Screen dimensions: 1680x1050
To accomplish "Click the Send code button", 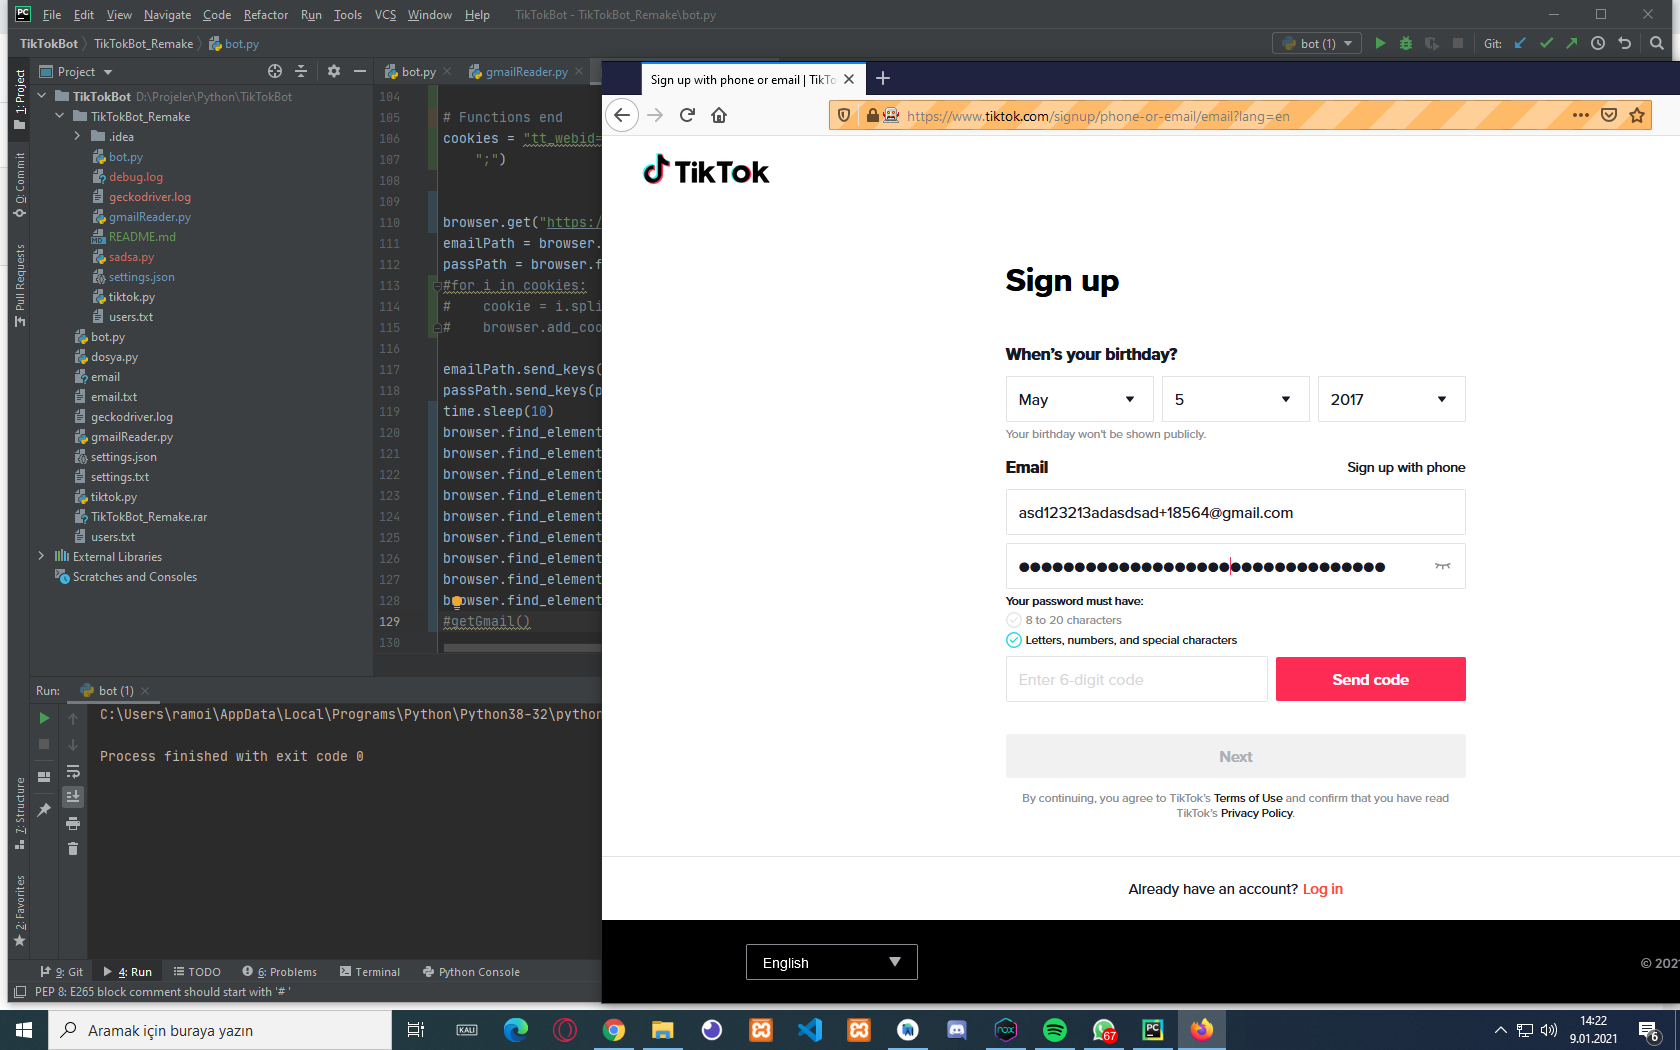I will tap(1371, 679).
